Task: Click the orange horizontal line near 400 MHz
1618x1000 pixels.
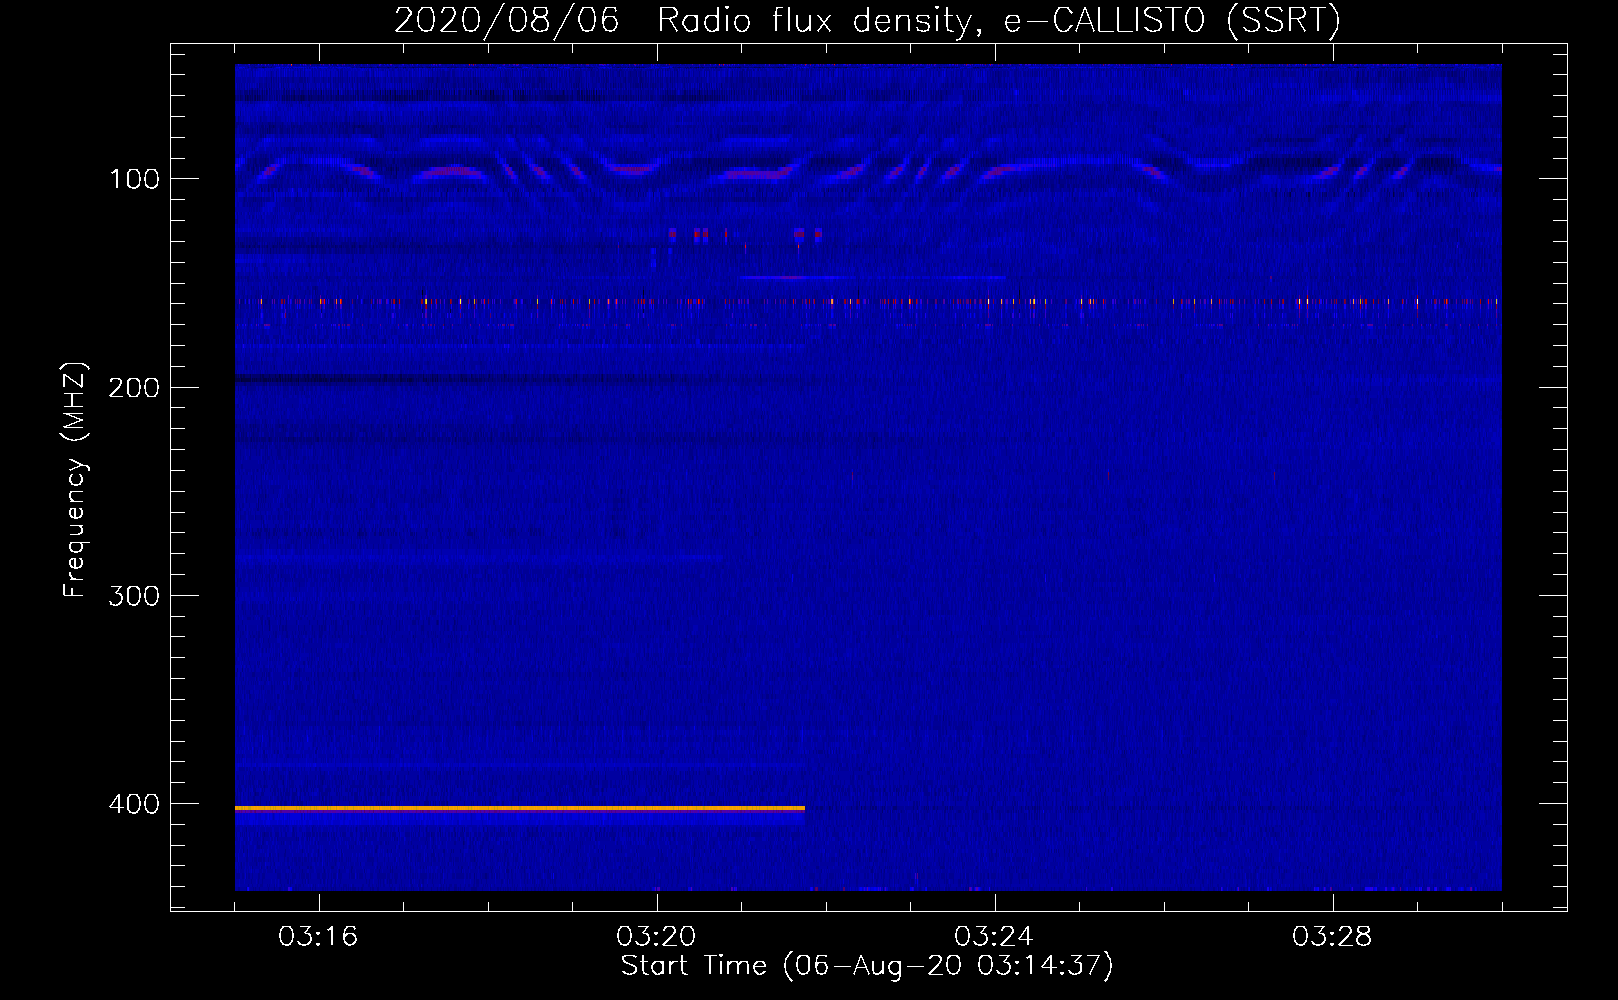Action: coord(520,808)
